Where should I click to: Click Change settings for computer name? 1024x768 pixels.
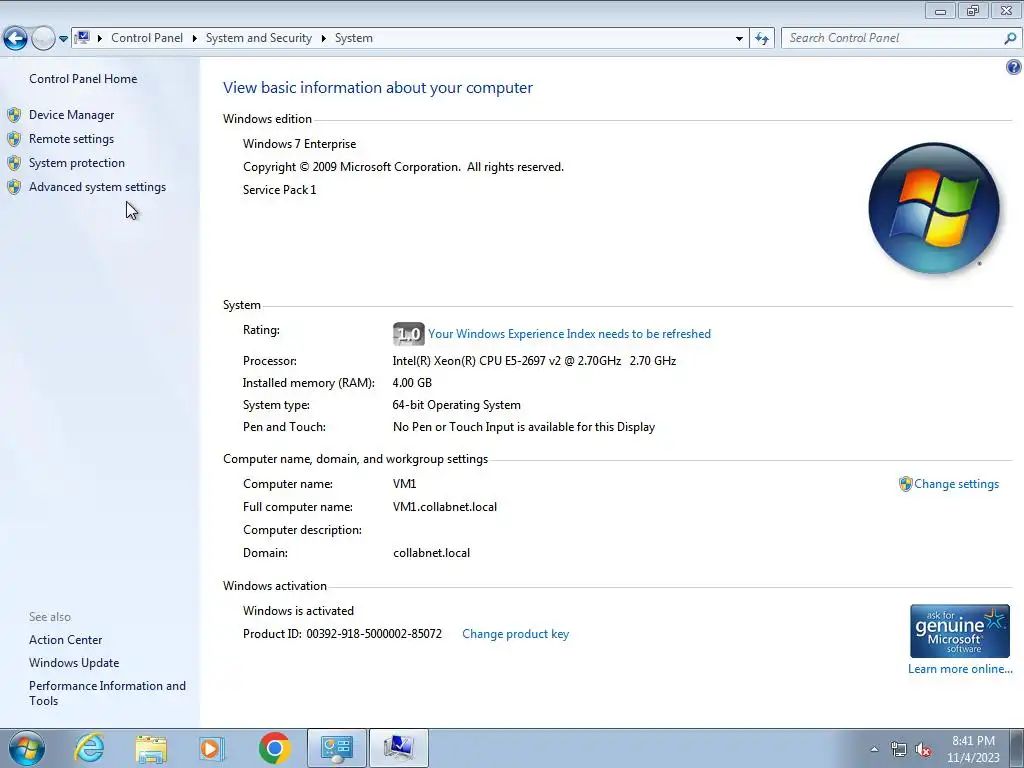coord(956,484)
